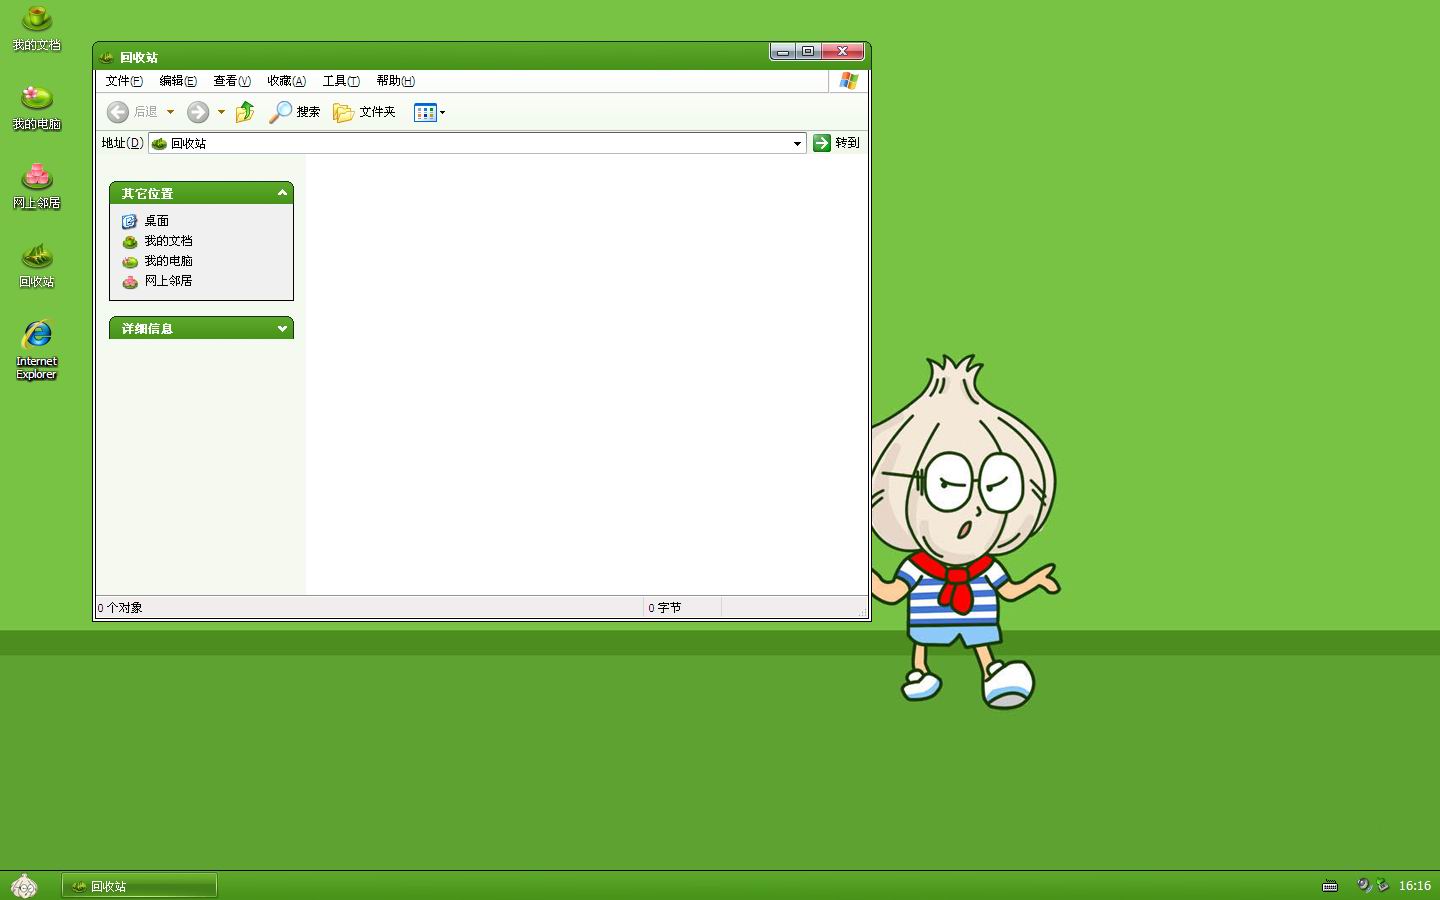Image resolution: width=1440 pixels, height=900 pixels.
Task: Click the 回收站 title bar icon
Action: point(106,57)
